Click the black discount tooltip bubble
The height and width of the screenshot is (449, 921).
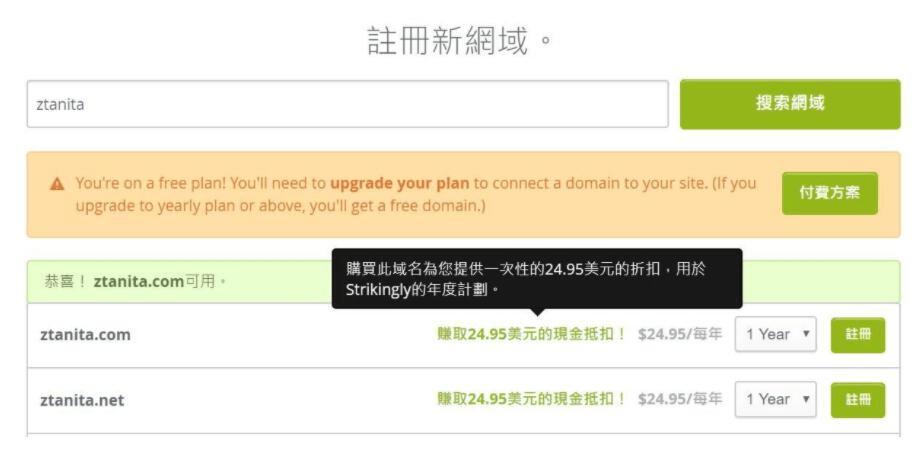[x=537, y=279]
